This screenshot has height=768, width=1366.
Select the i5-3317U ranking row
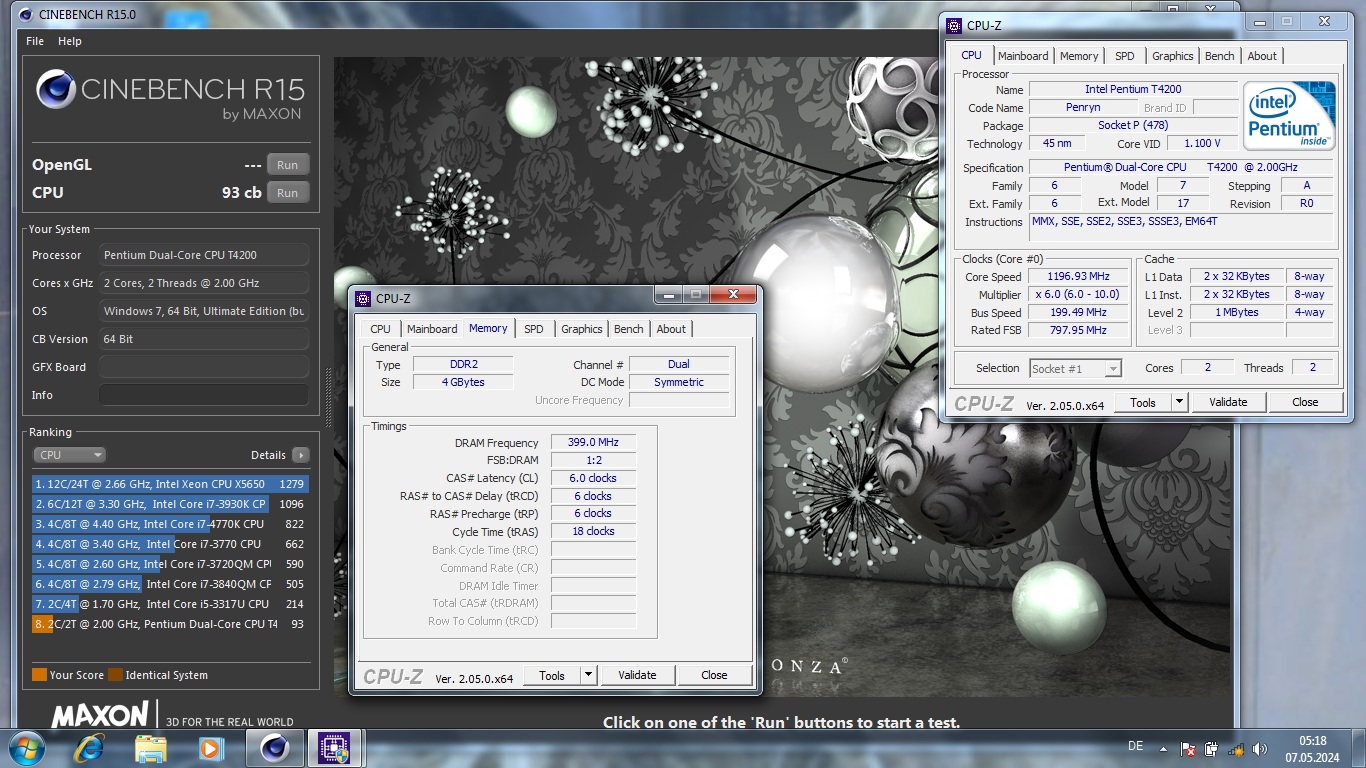[x=170, y=604]
